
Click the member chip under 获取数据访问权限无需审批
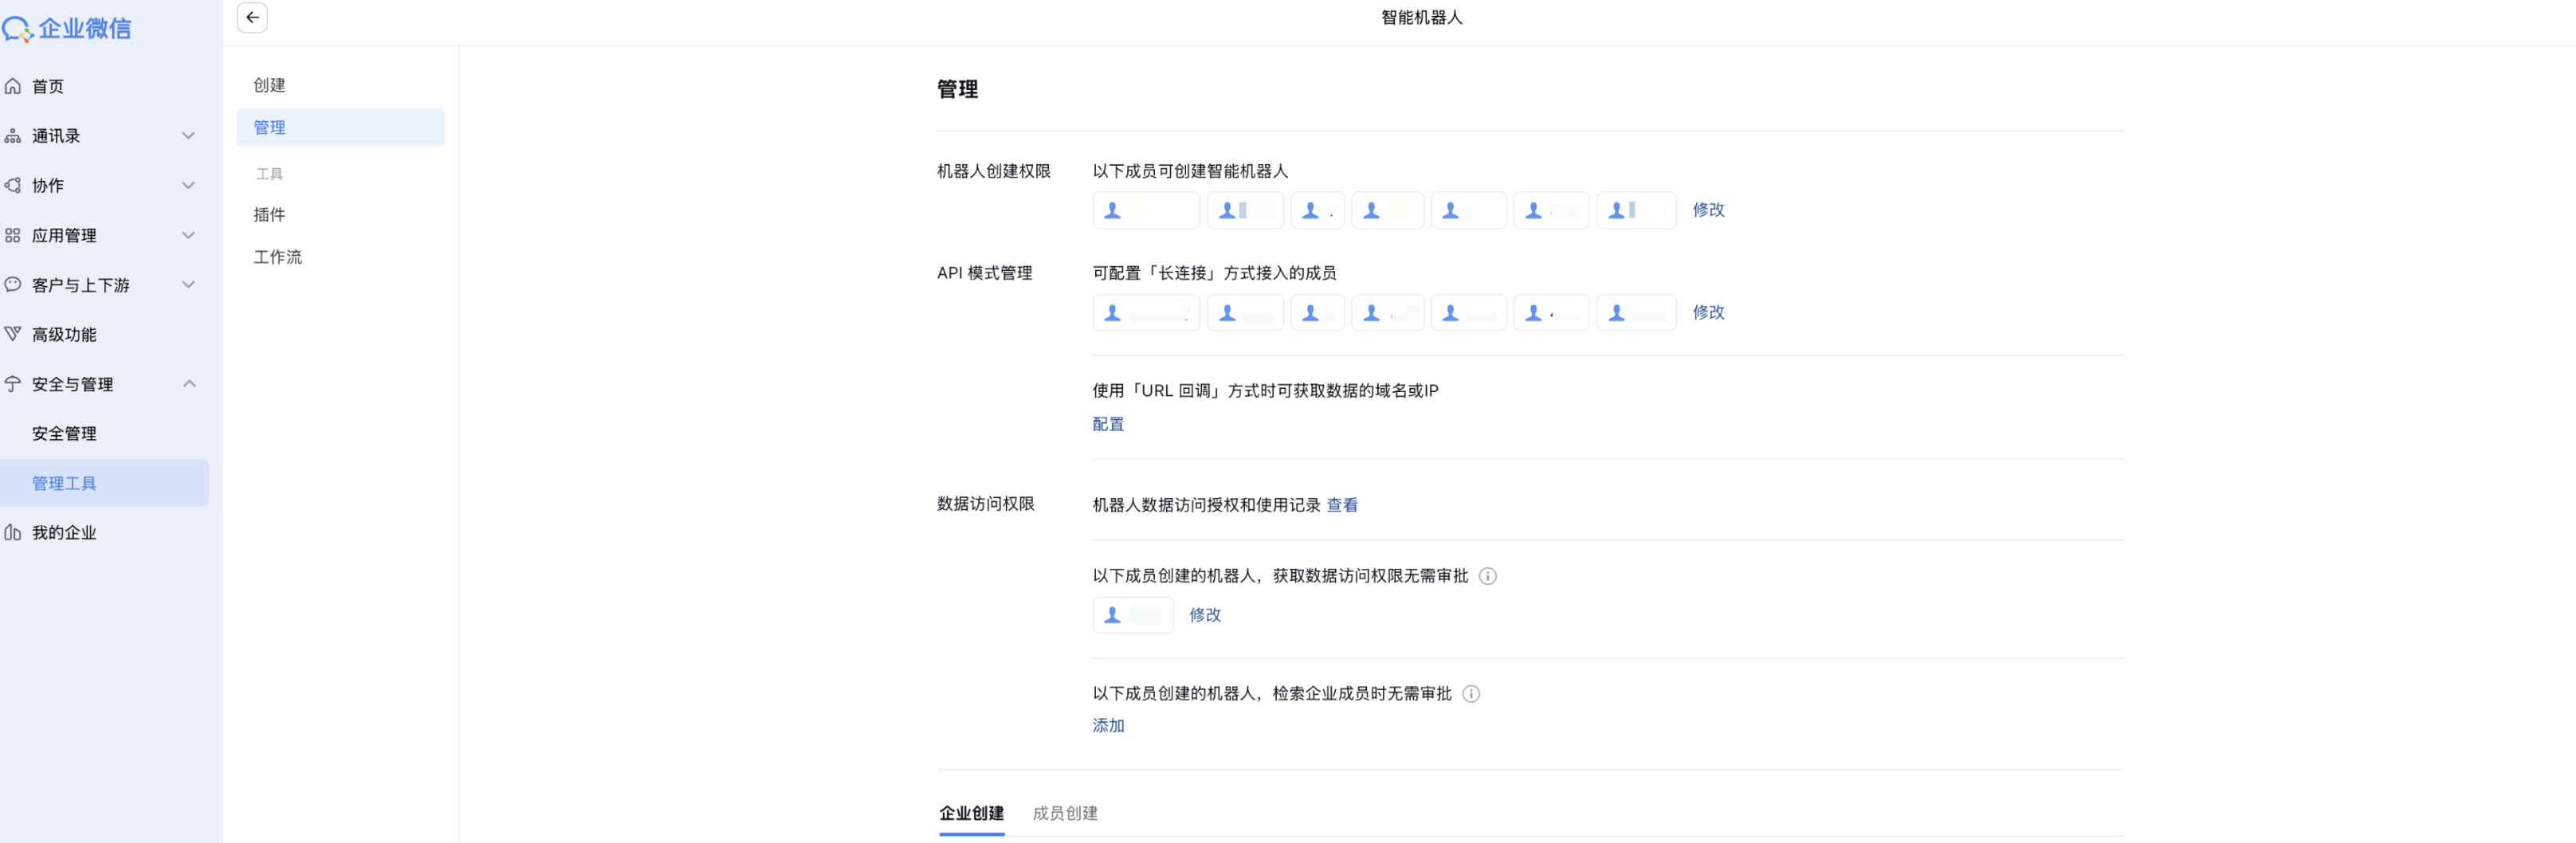click(1133, 616)
